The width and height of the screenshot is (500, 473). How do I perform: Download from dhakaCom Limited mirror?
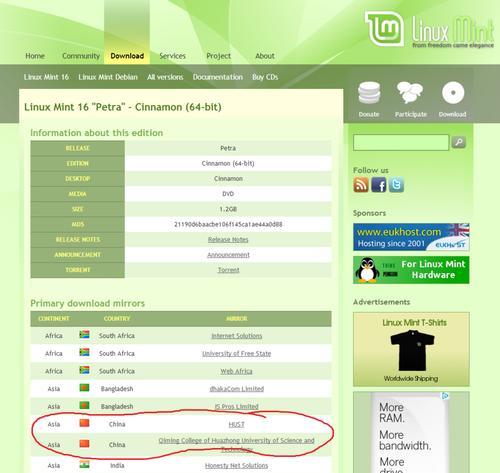(x=237, y=389)
